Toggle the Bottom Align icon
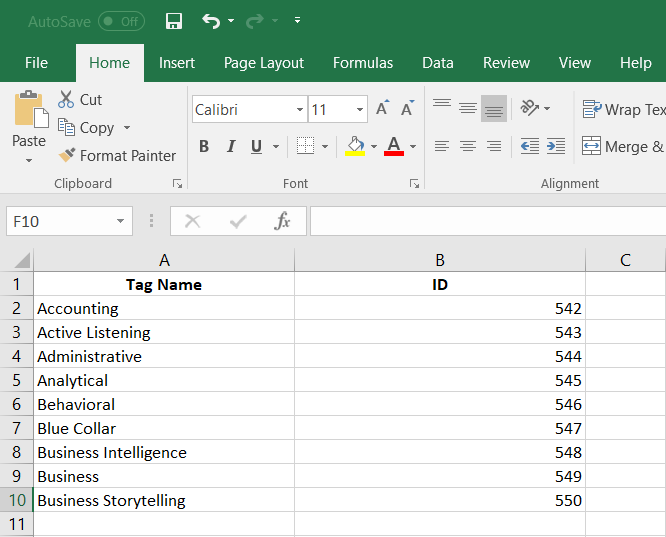 tap(494, 108)
